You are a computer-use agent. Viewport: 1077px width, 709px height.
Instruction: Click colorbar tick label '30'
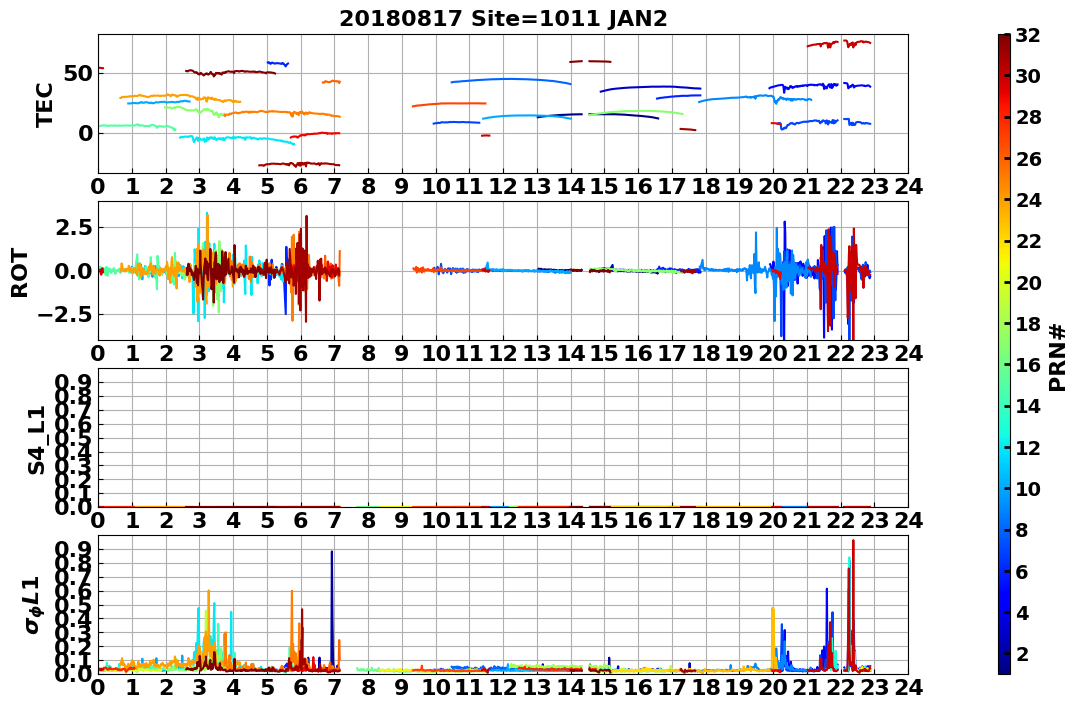1028,76
